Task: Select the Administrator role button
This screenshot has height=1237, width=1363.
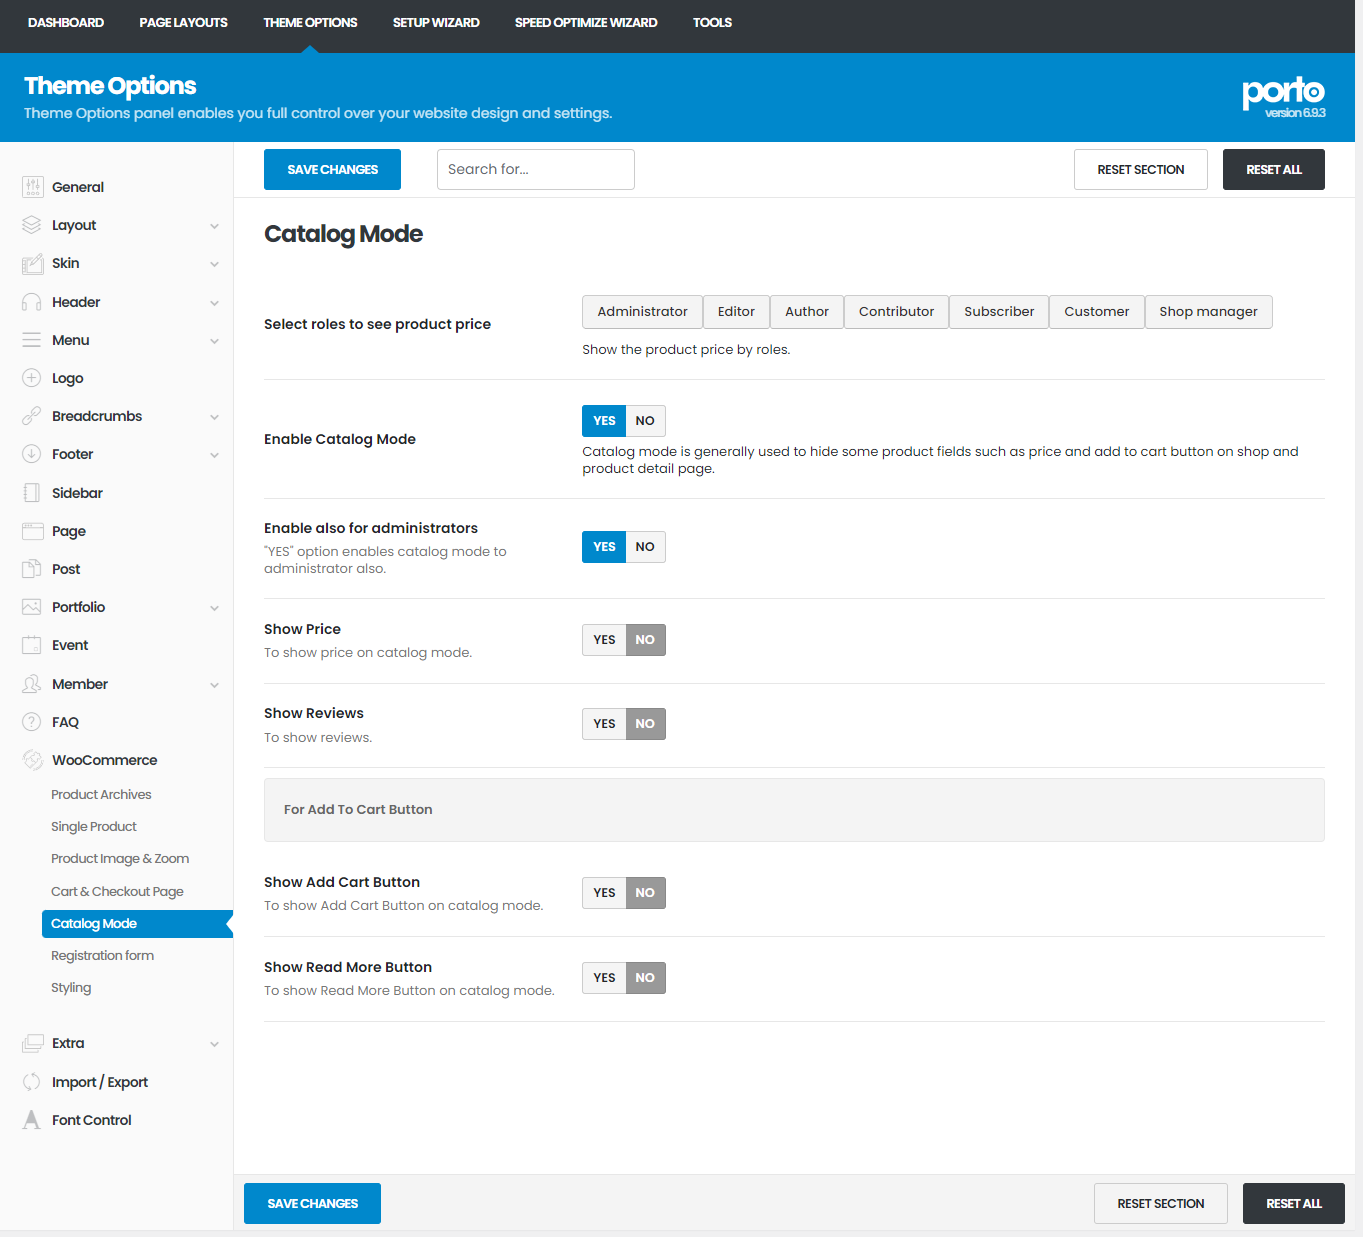Action: 642,312
